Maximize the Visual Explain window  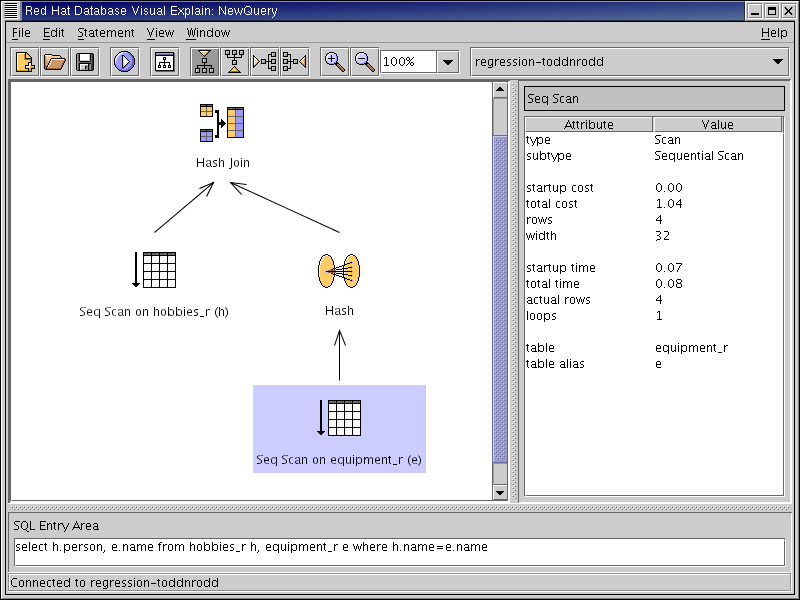coord(772,11)
